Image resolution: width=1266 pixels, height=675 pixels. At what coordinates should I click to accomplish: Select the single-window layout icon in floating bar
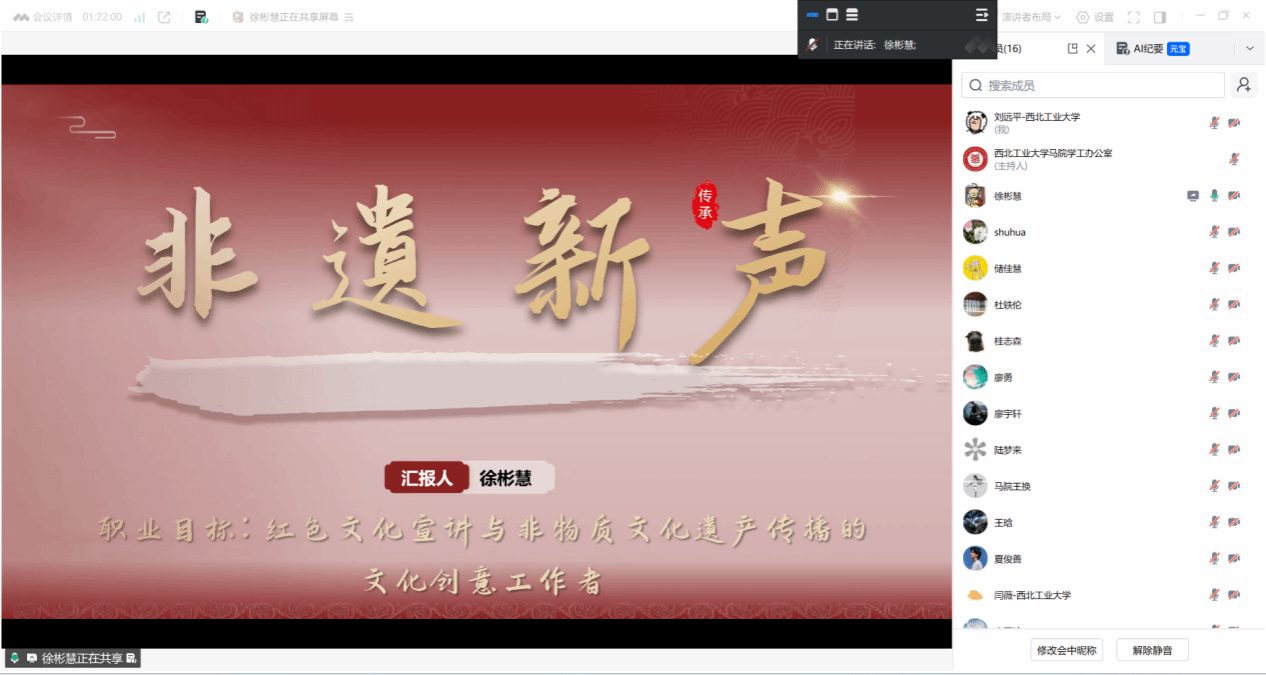click(832, 15)
